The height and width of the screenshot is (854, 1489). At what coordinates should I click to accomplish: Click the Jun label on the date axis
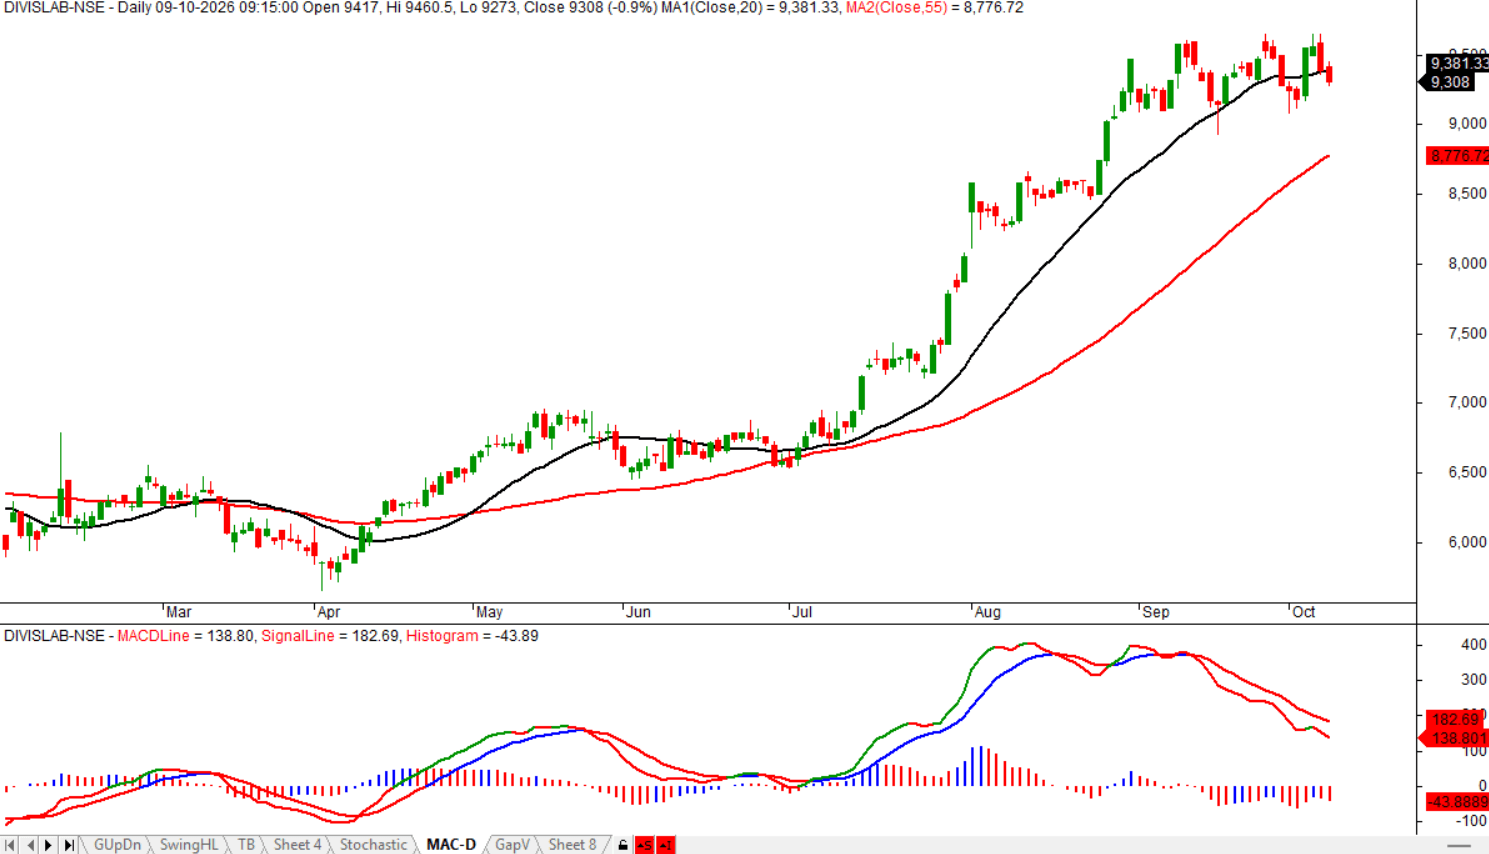[x=638, y=612]
